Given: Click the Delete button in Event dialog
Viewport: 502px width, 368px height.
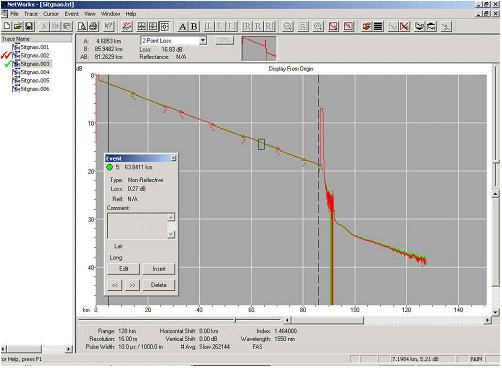Looking at the screenshot, I should pos(159,285).
